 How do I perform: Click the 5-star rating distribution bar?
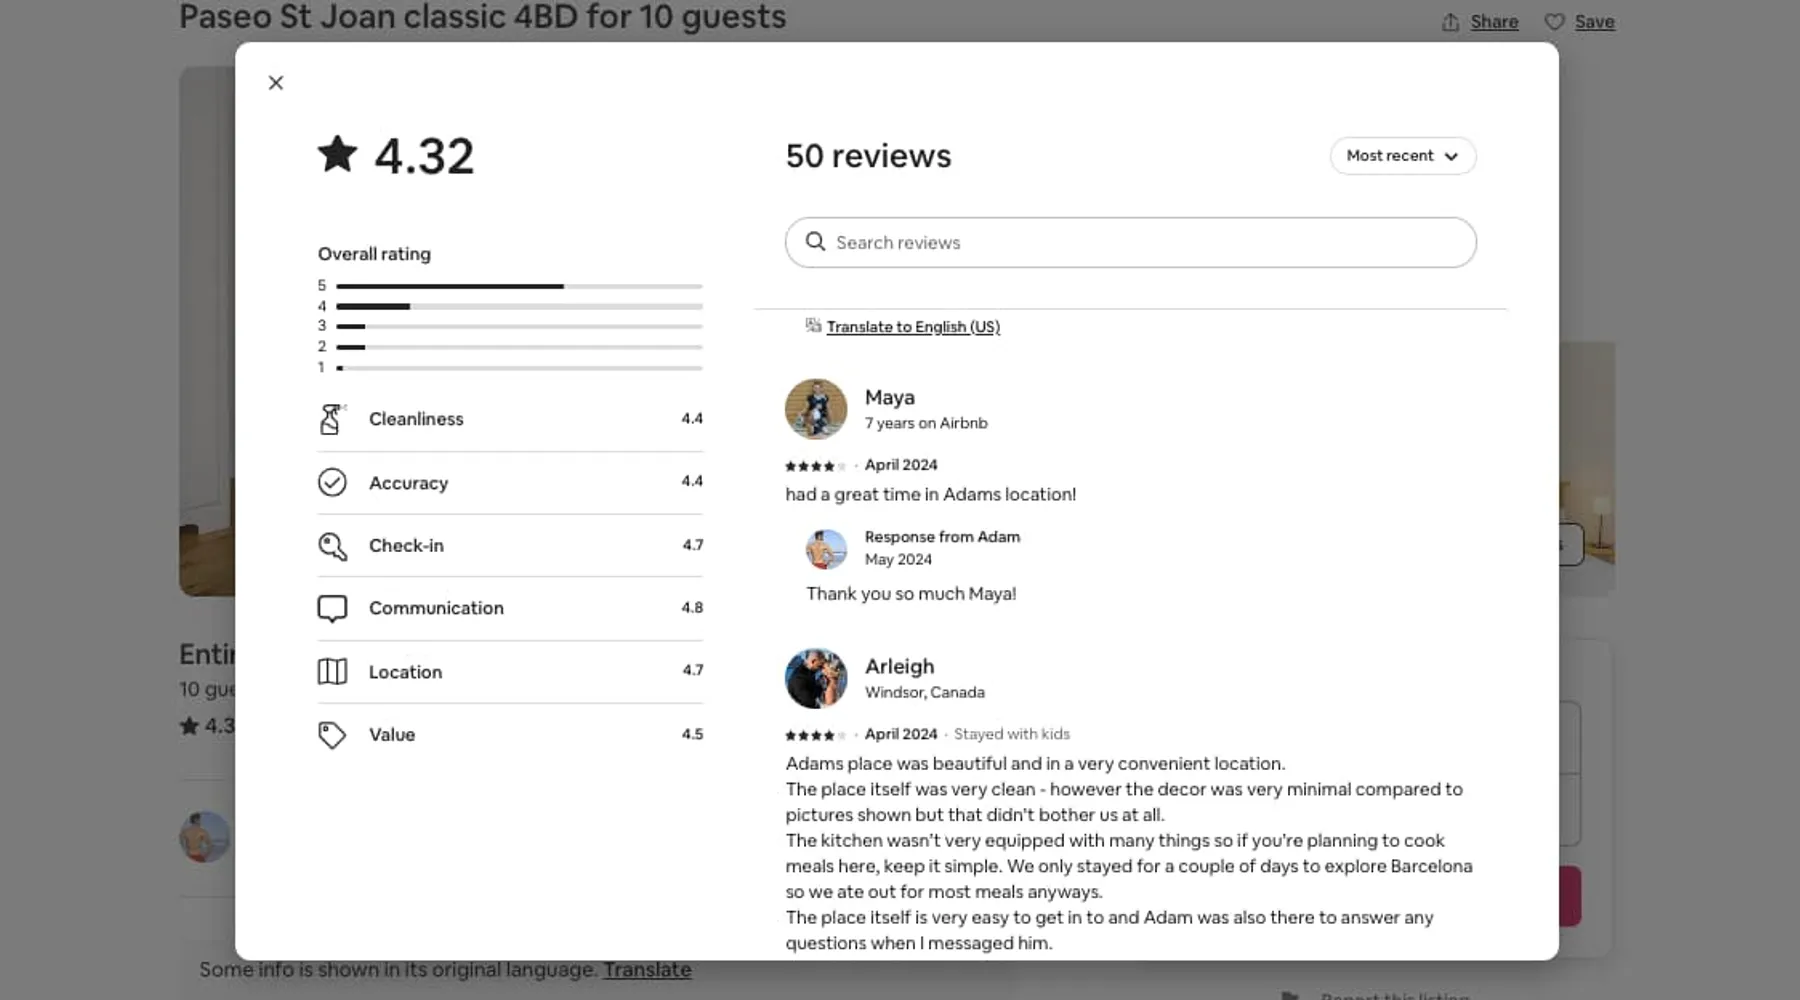coord(519,286)
